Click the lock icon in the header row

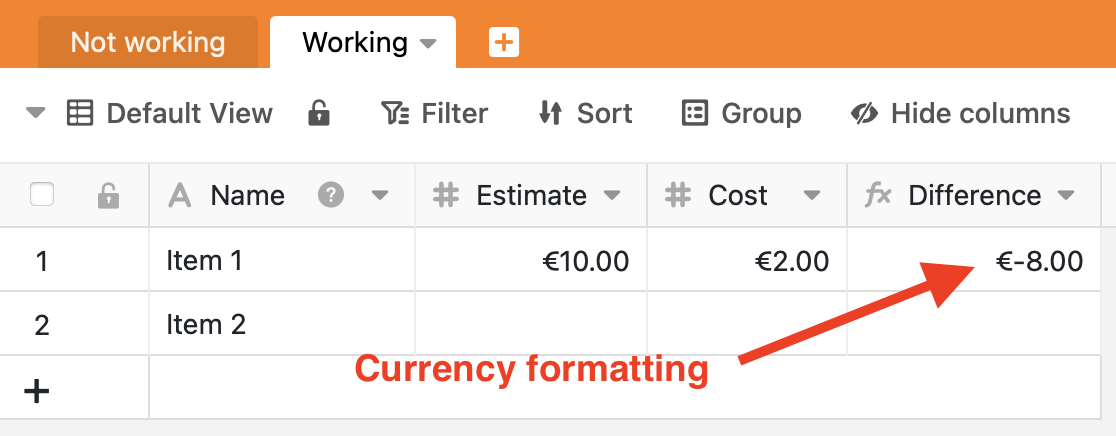point(108,196)
